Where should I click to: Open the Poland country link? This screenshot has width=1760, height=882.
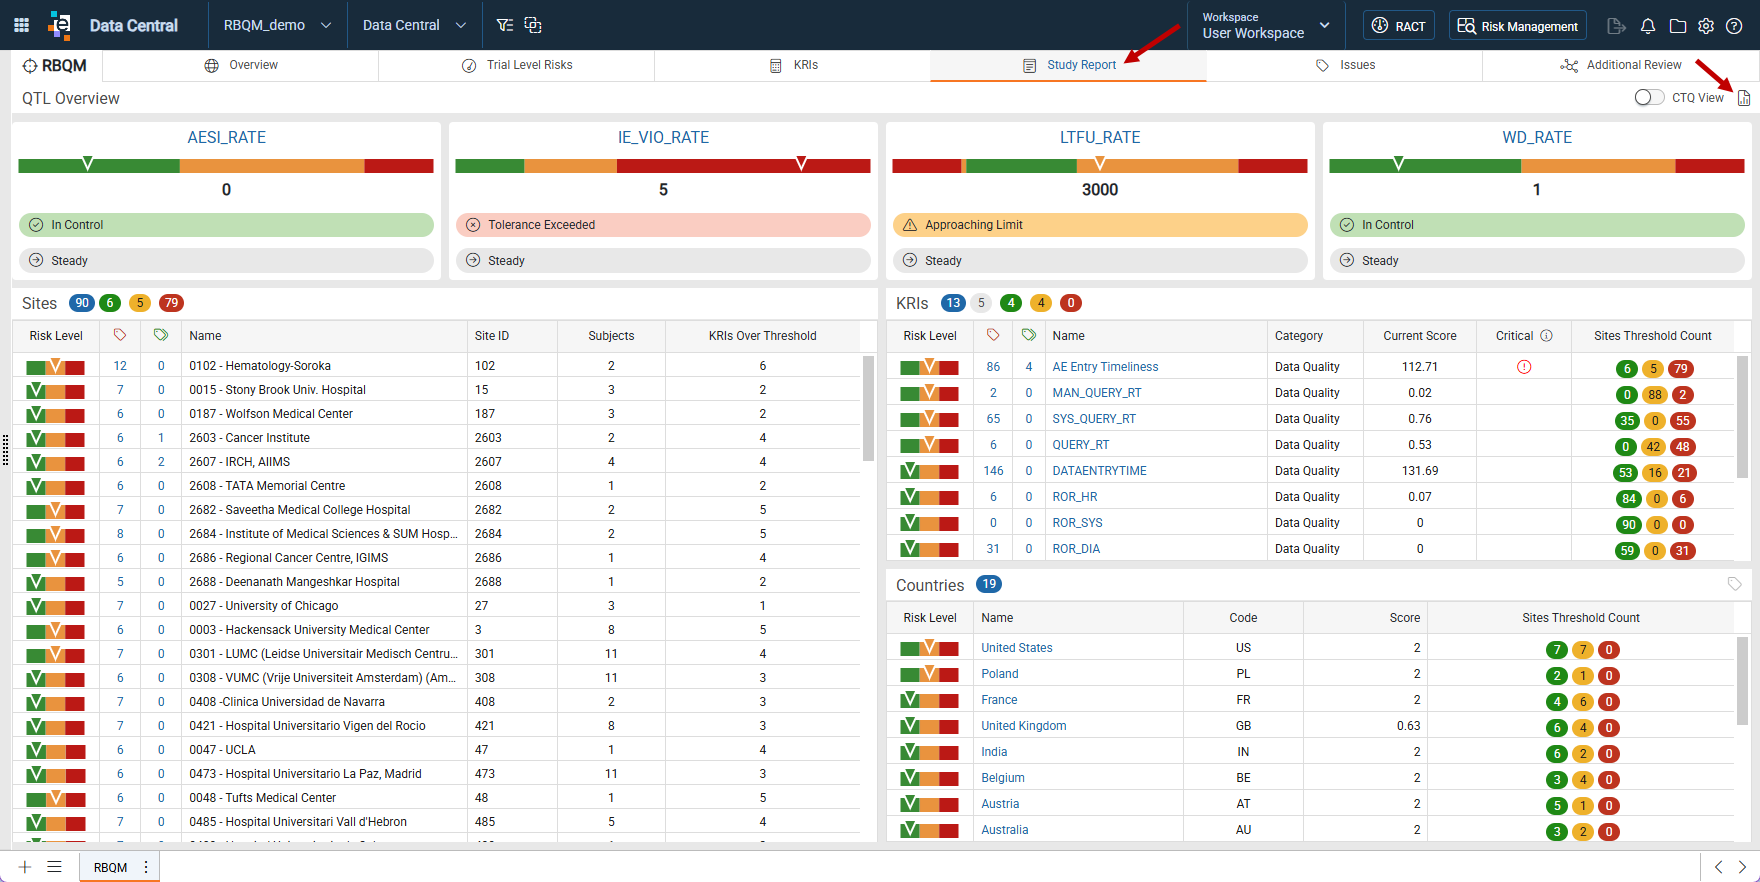(999, 674)
